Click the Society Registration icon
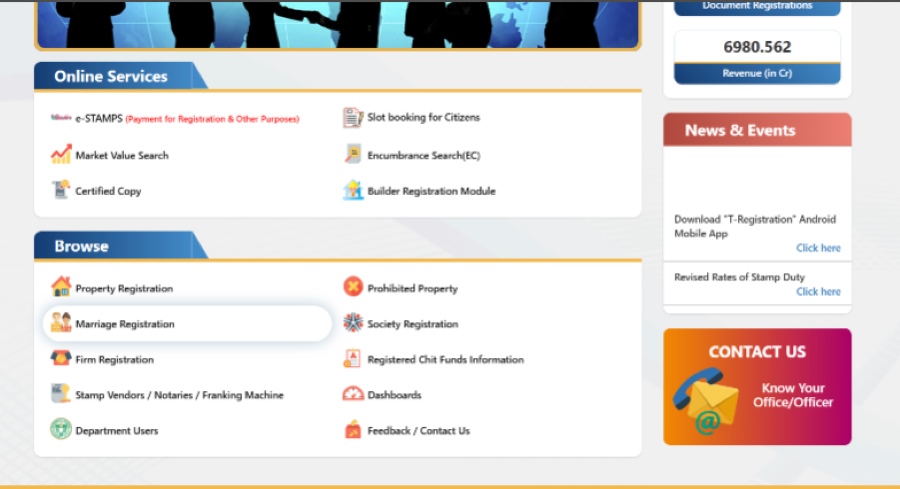The width and height of the screenshot is (900, 489). click(353, 323)
